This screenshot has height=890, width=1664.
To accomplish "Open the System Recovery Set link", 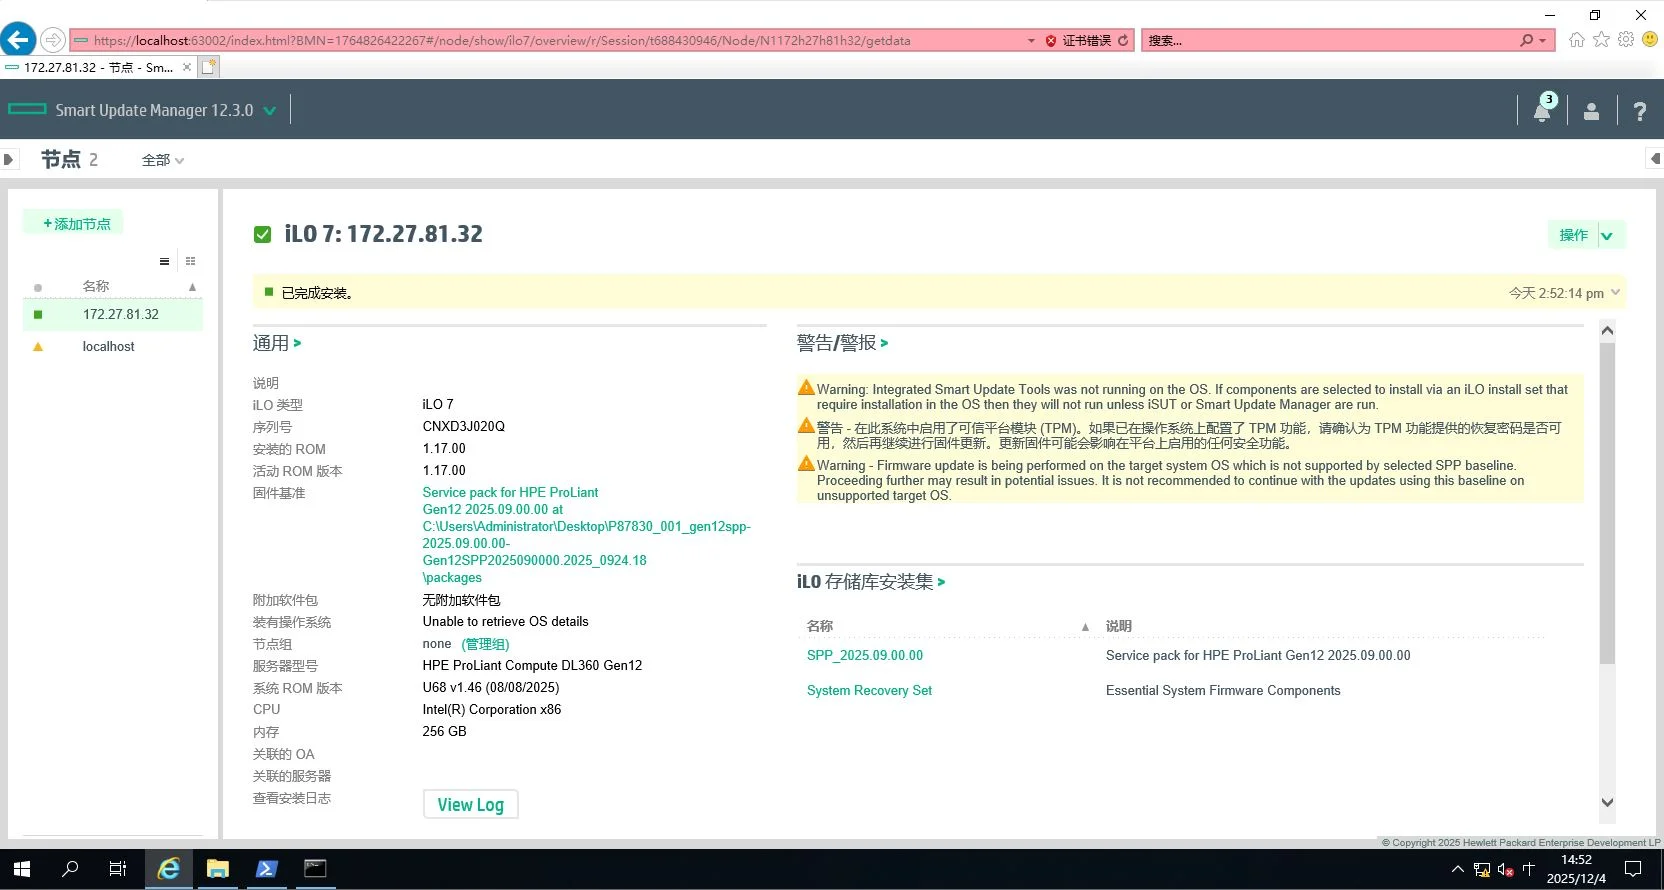I will (x=869, y=691).
